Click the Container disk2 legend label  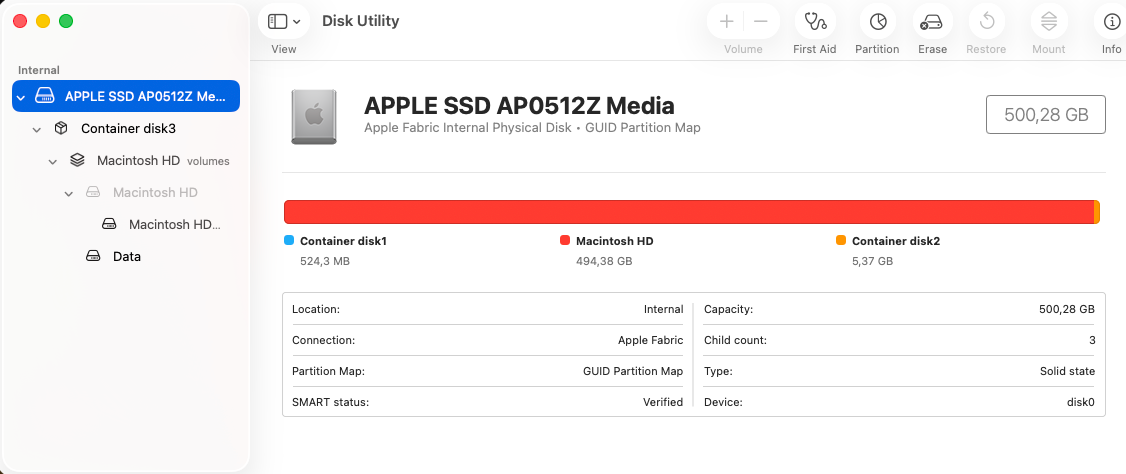(895, 241)
